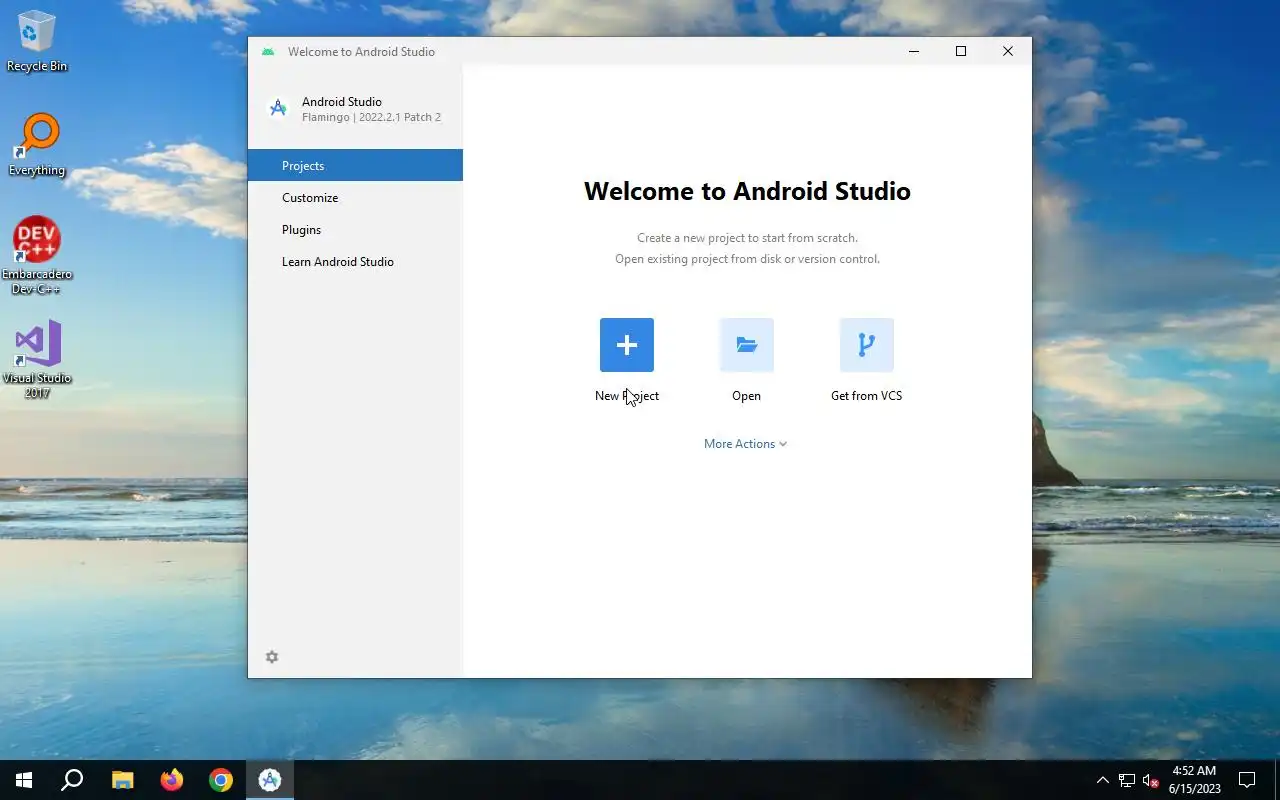Image resolution: width=1280 pixels, height=800 pixels.
Task: Select the Everything desktop shortcut
Action: [x=37, y=146]
